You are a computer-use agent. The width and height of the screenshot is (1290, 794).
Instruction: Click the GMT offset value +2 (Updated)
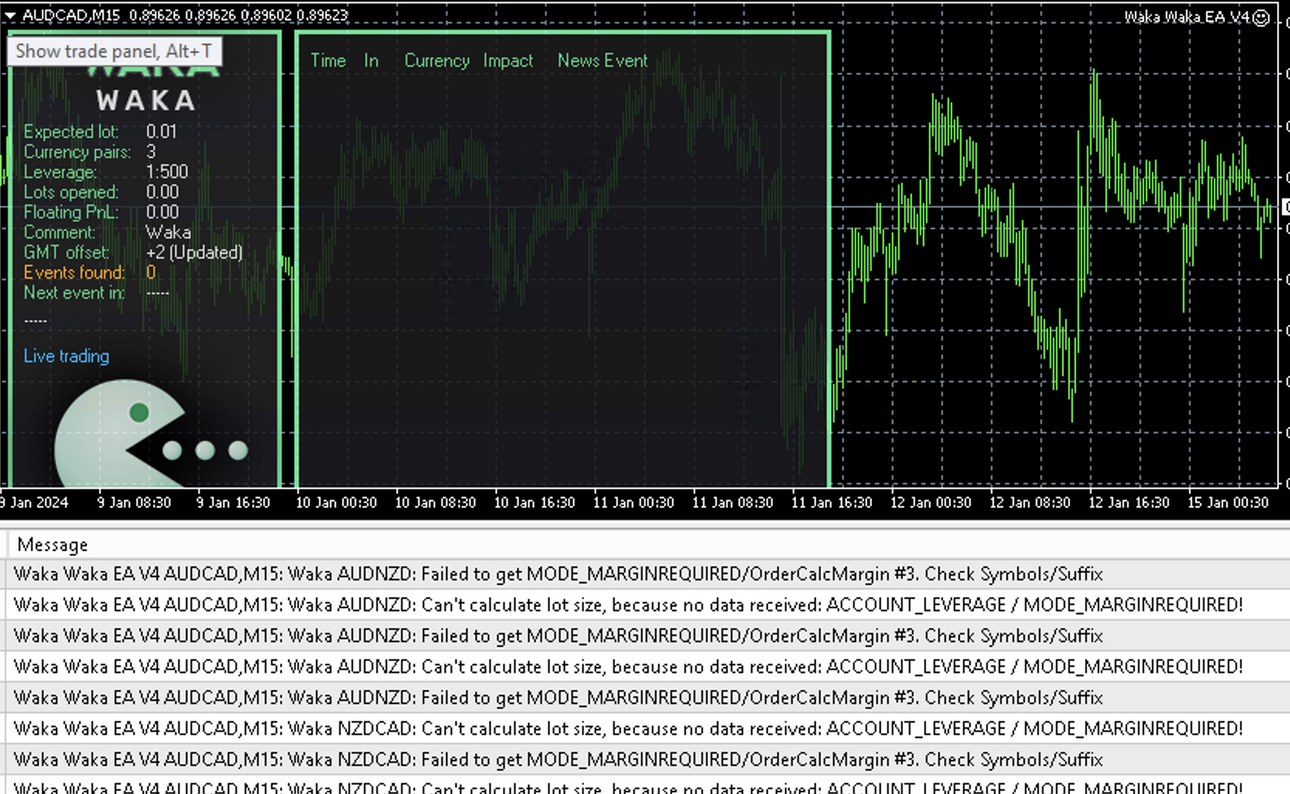point(194,252)
